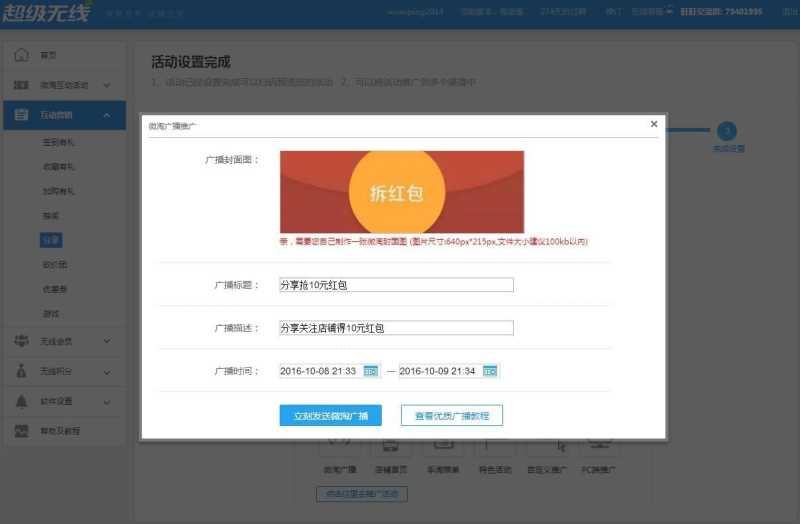The width and height of the screenshot is (800, 524).
Task: Open the calendar picker for broadcast start time
Action: 371,371
